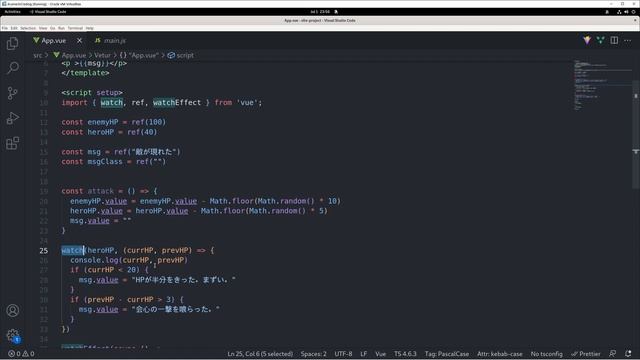This screenshot has height=360, width=640.
Task: Open system tray volume and power menu
Action: (x=626, y=12)
